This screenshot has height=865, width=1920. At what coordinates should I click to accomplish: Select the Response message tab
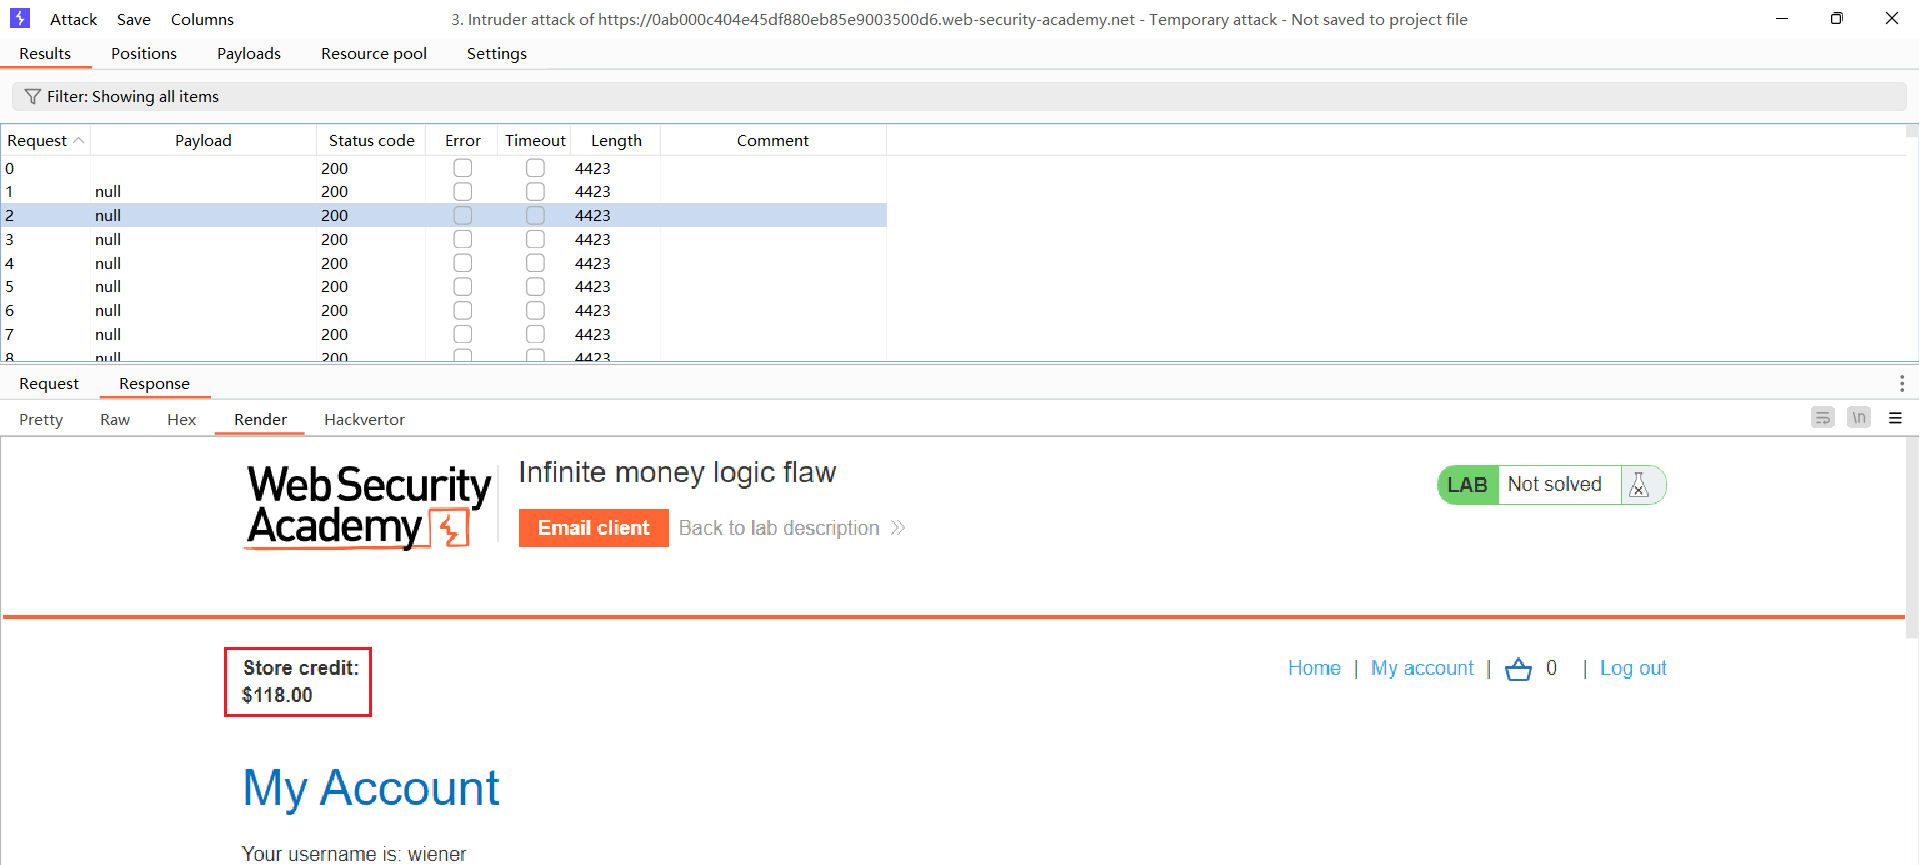pyautogui.click(x=154, y=383)
